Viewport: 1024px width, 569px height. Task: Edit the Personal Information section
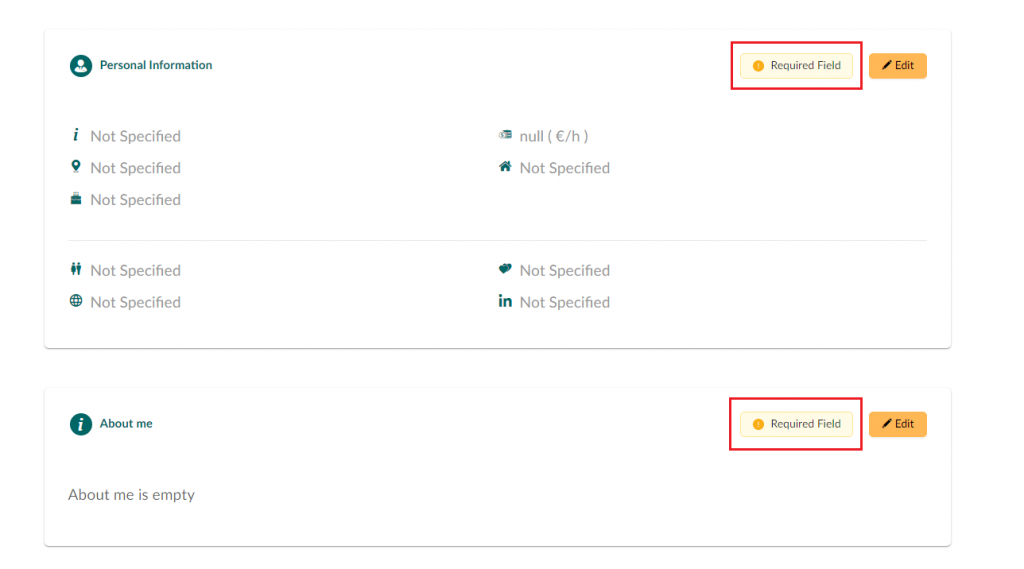[x=897, y=66]
